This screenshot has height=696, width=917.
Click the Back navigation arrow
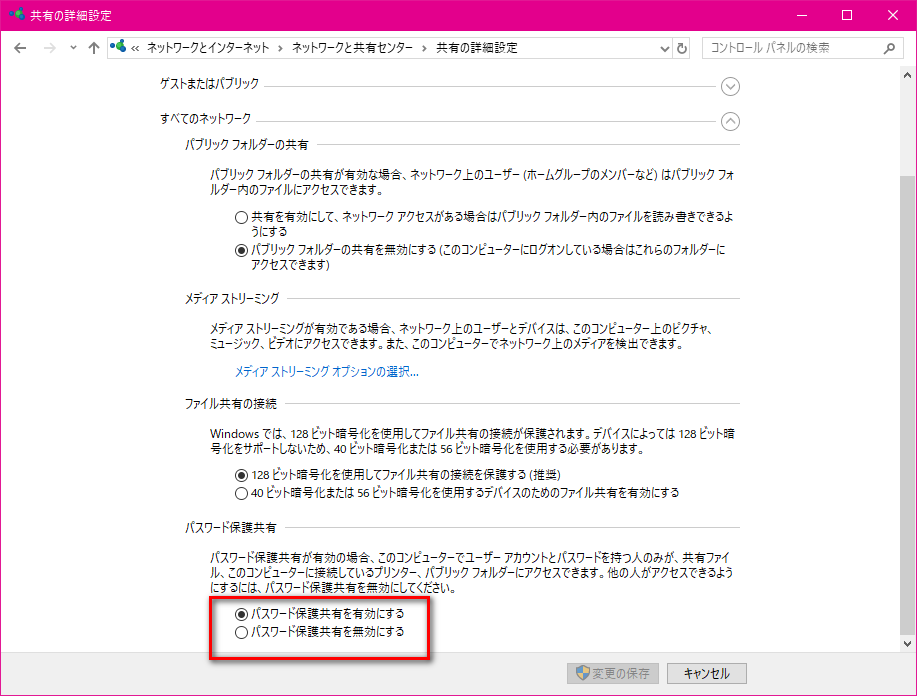20,48
